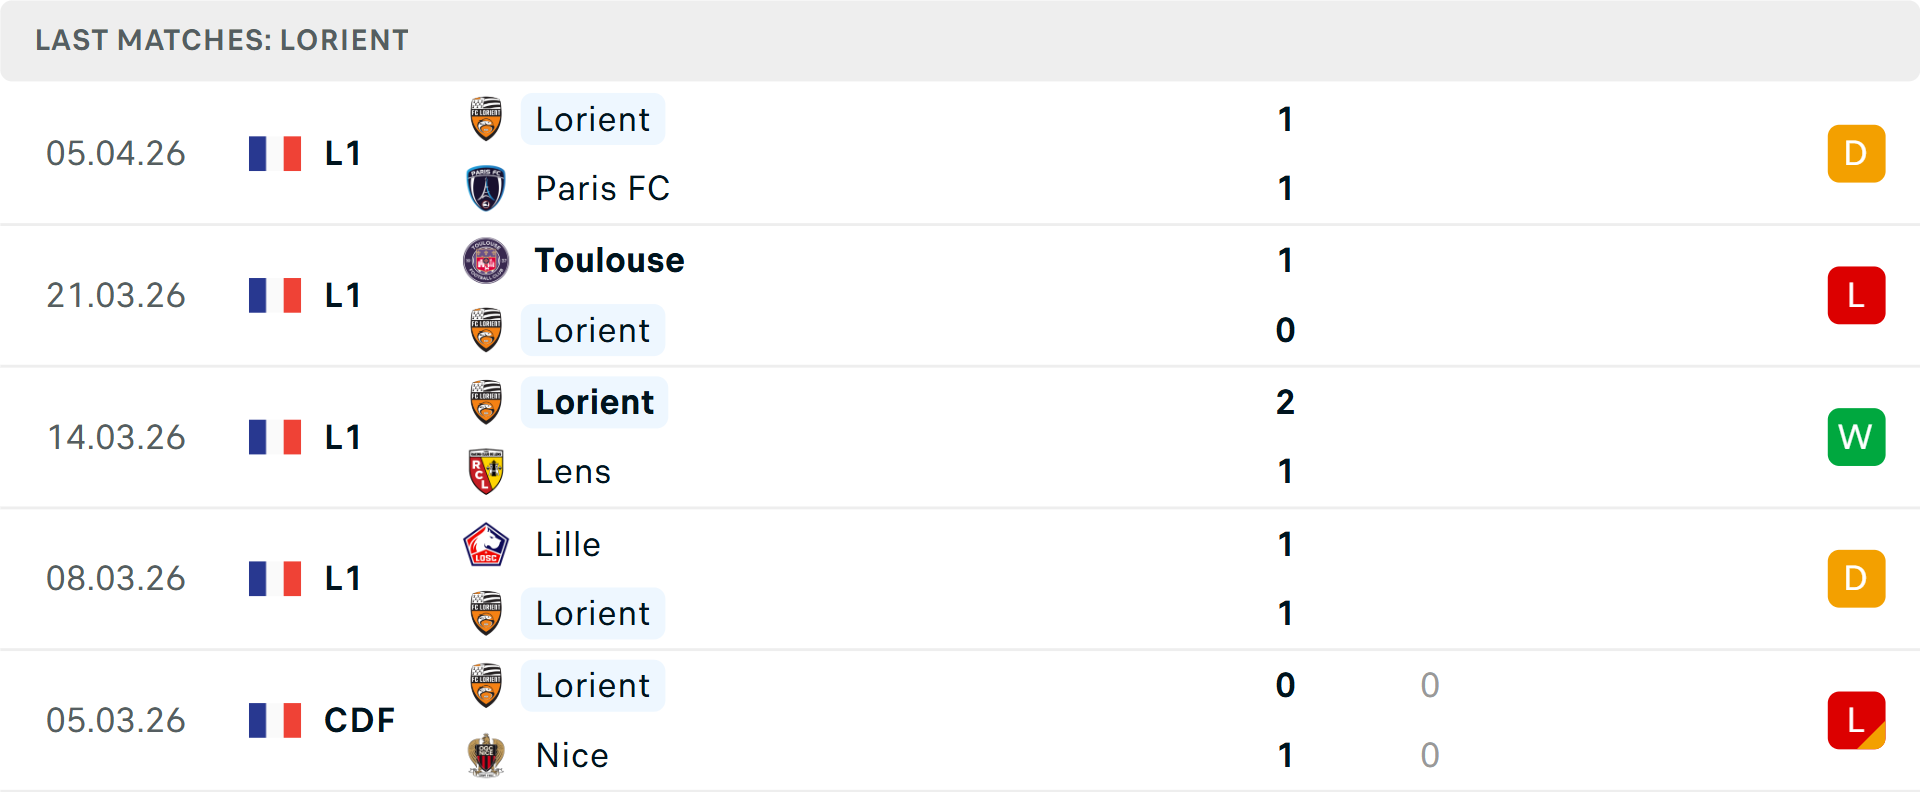Select the Lille LOSC logo
This screenshot has width=1920, height=792.
coord(486,544)
